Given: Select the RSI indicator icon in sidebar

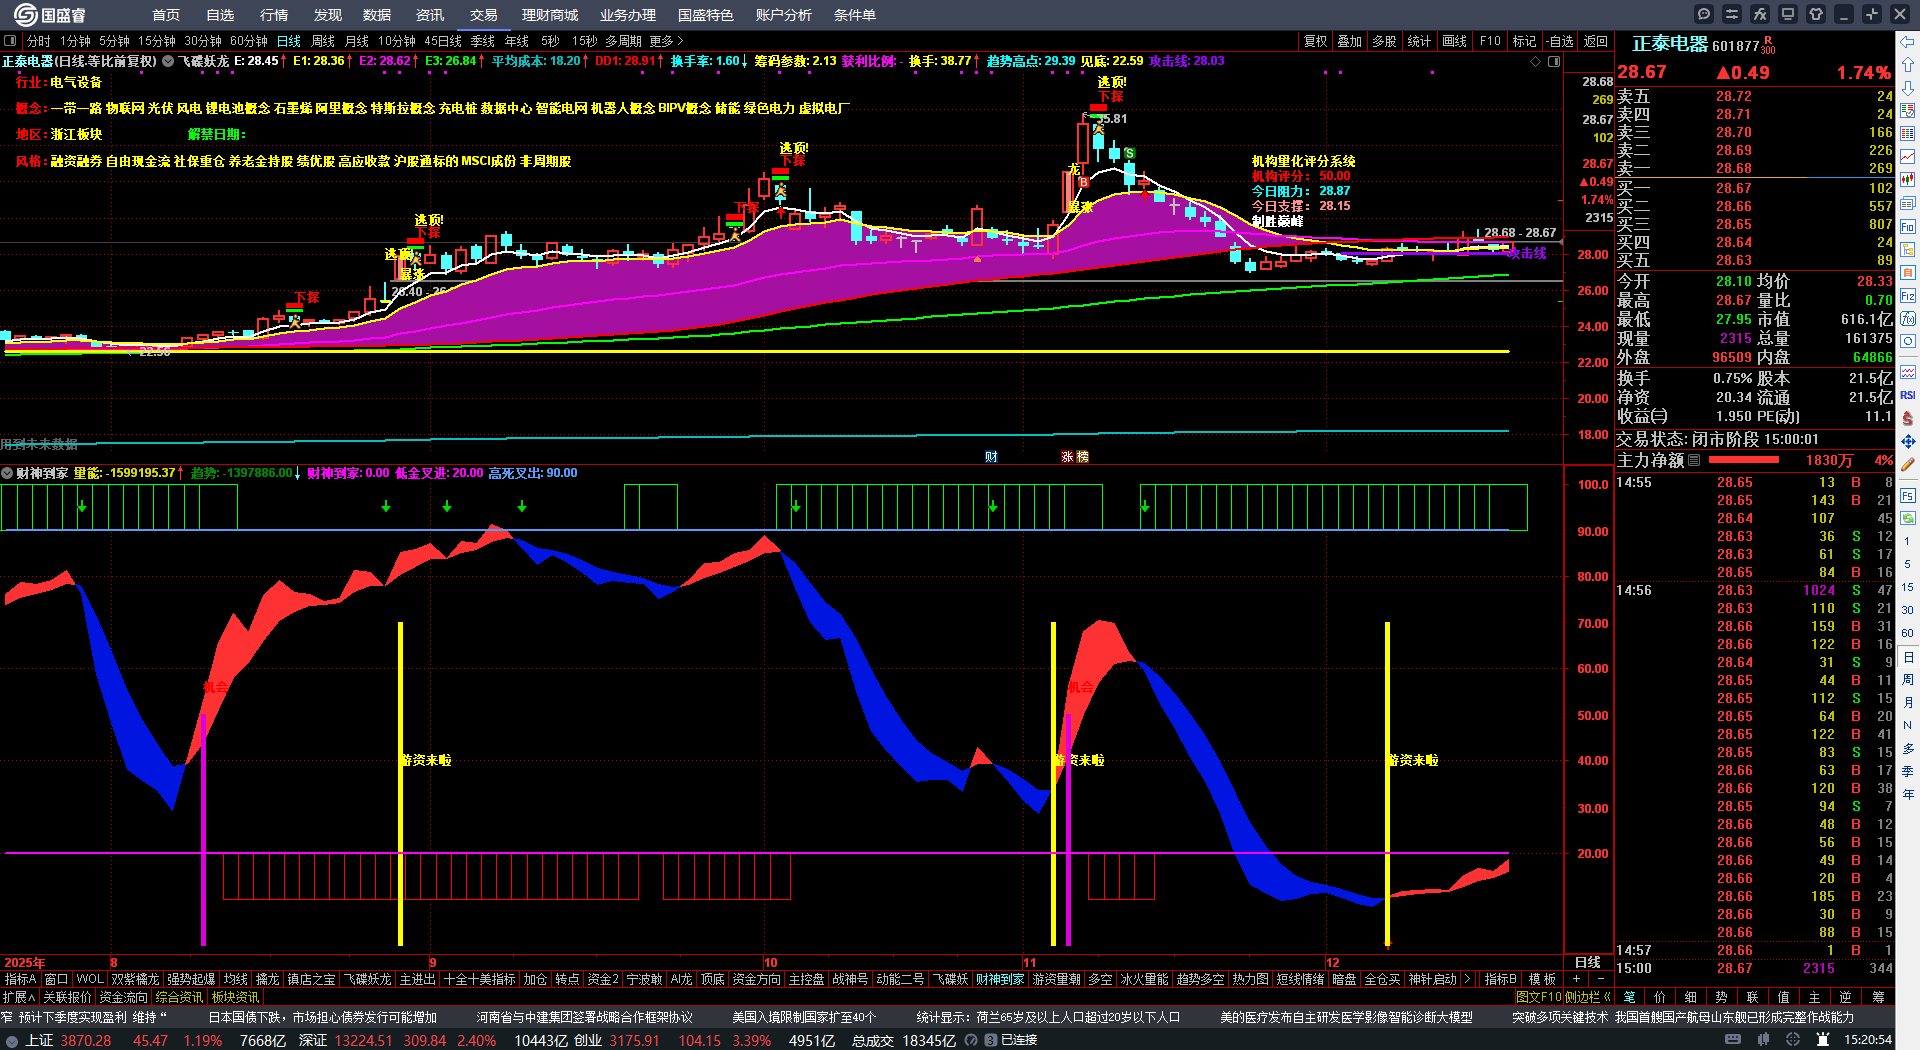Looking at the screenshot, I should [x=1908, y=395].
